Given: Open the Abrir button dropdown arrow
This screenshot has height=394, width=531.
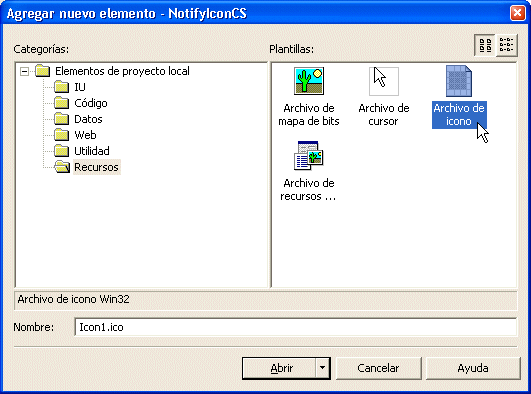Looking at the screenshot, I should pyautogui.click(x=323, y=368).
